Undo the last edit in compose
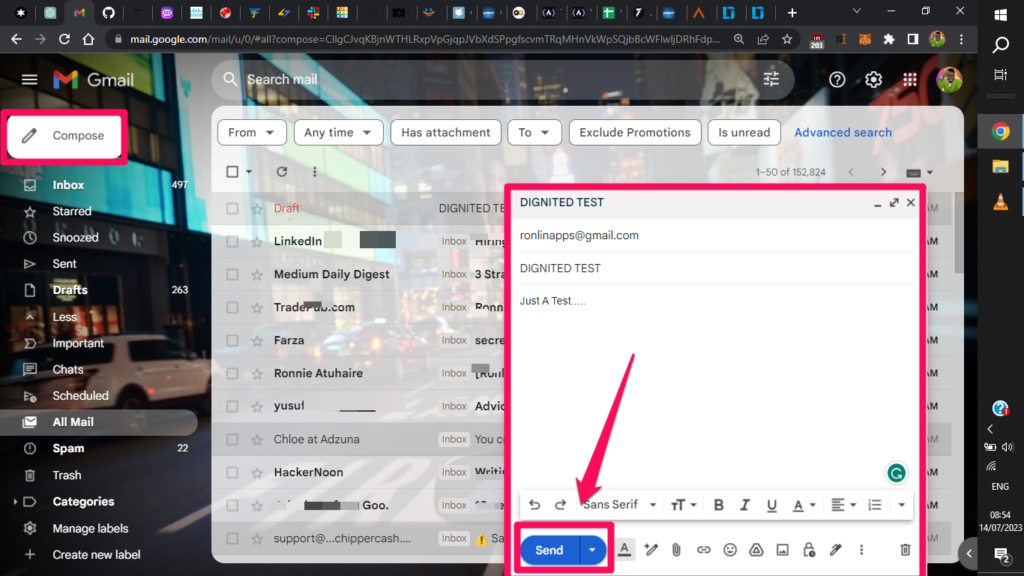 tap(534, 505)
